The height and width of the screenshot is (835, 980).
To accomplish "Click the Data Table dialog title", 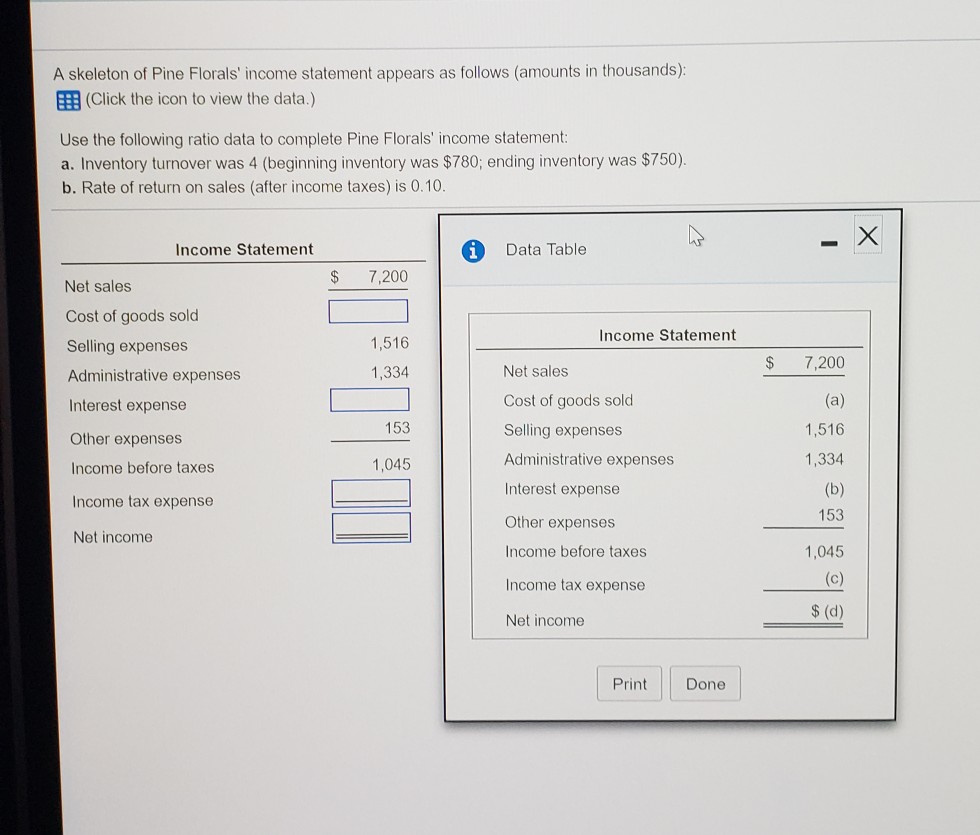I will pos(546,249).
